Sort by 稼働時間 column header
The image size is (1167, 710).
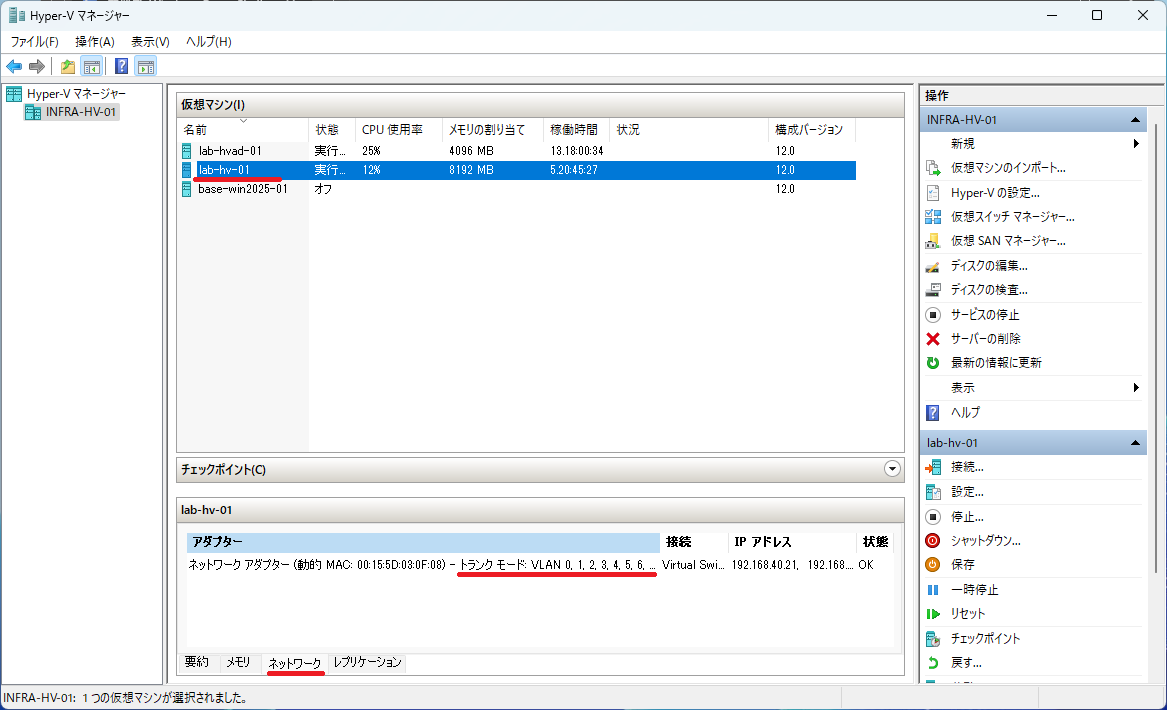click(x=576, y=129)
